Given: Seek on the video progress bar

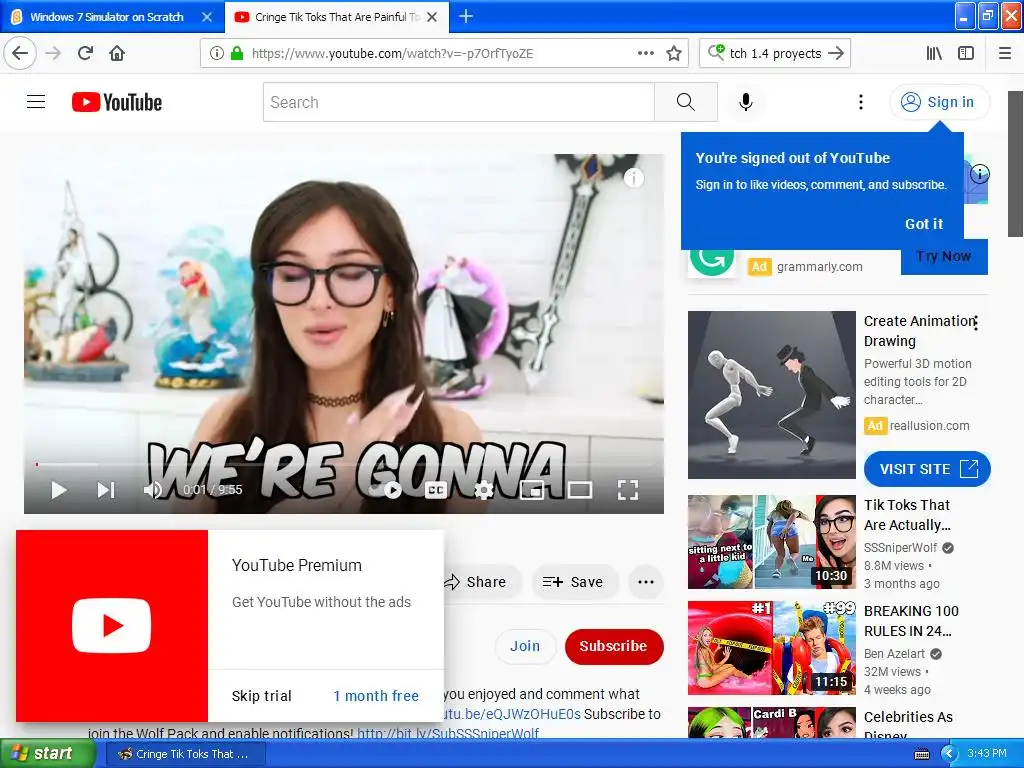Looking at the screenshot, I should point(344,464).
